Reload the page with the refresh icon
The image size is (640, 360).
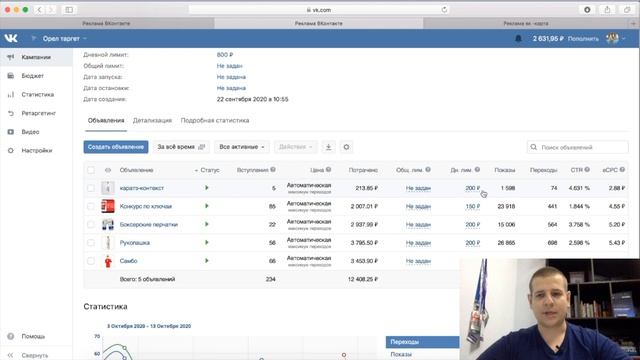[x=444, y=10]
